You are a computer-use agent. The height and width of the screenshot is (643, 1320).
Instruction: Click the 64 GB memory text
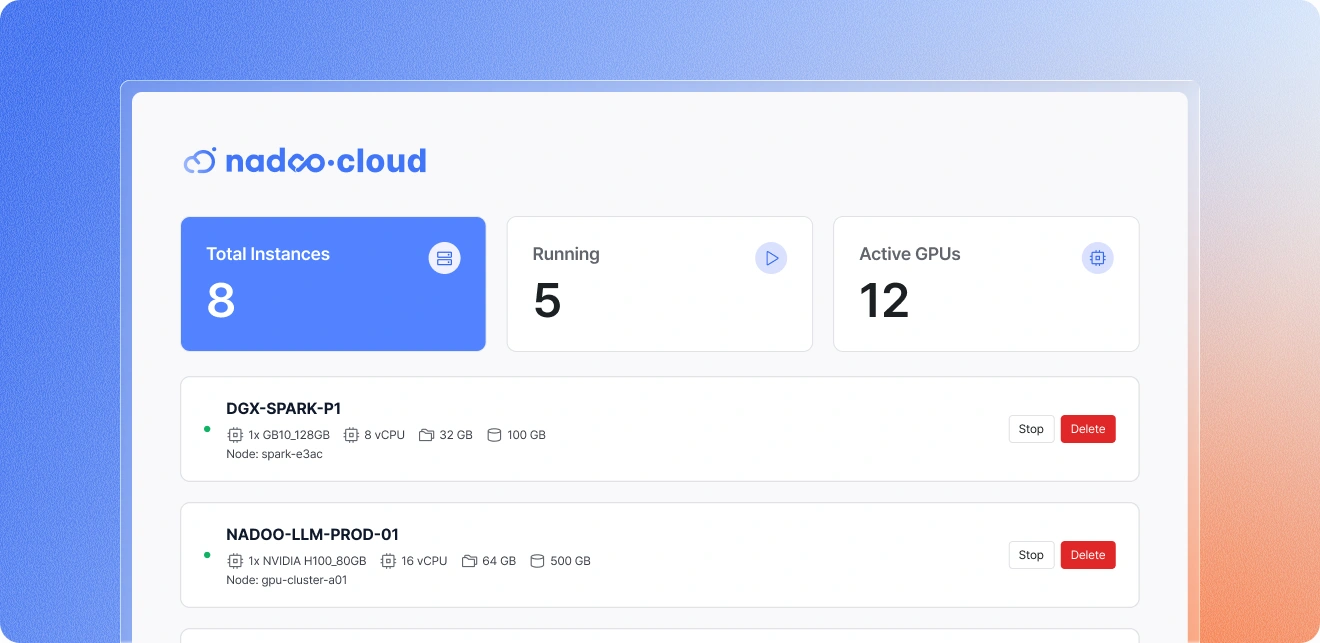coord(499,561)
